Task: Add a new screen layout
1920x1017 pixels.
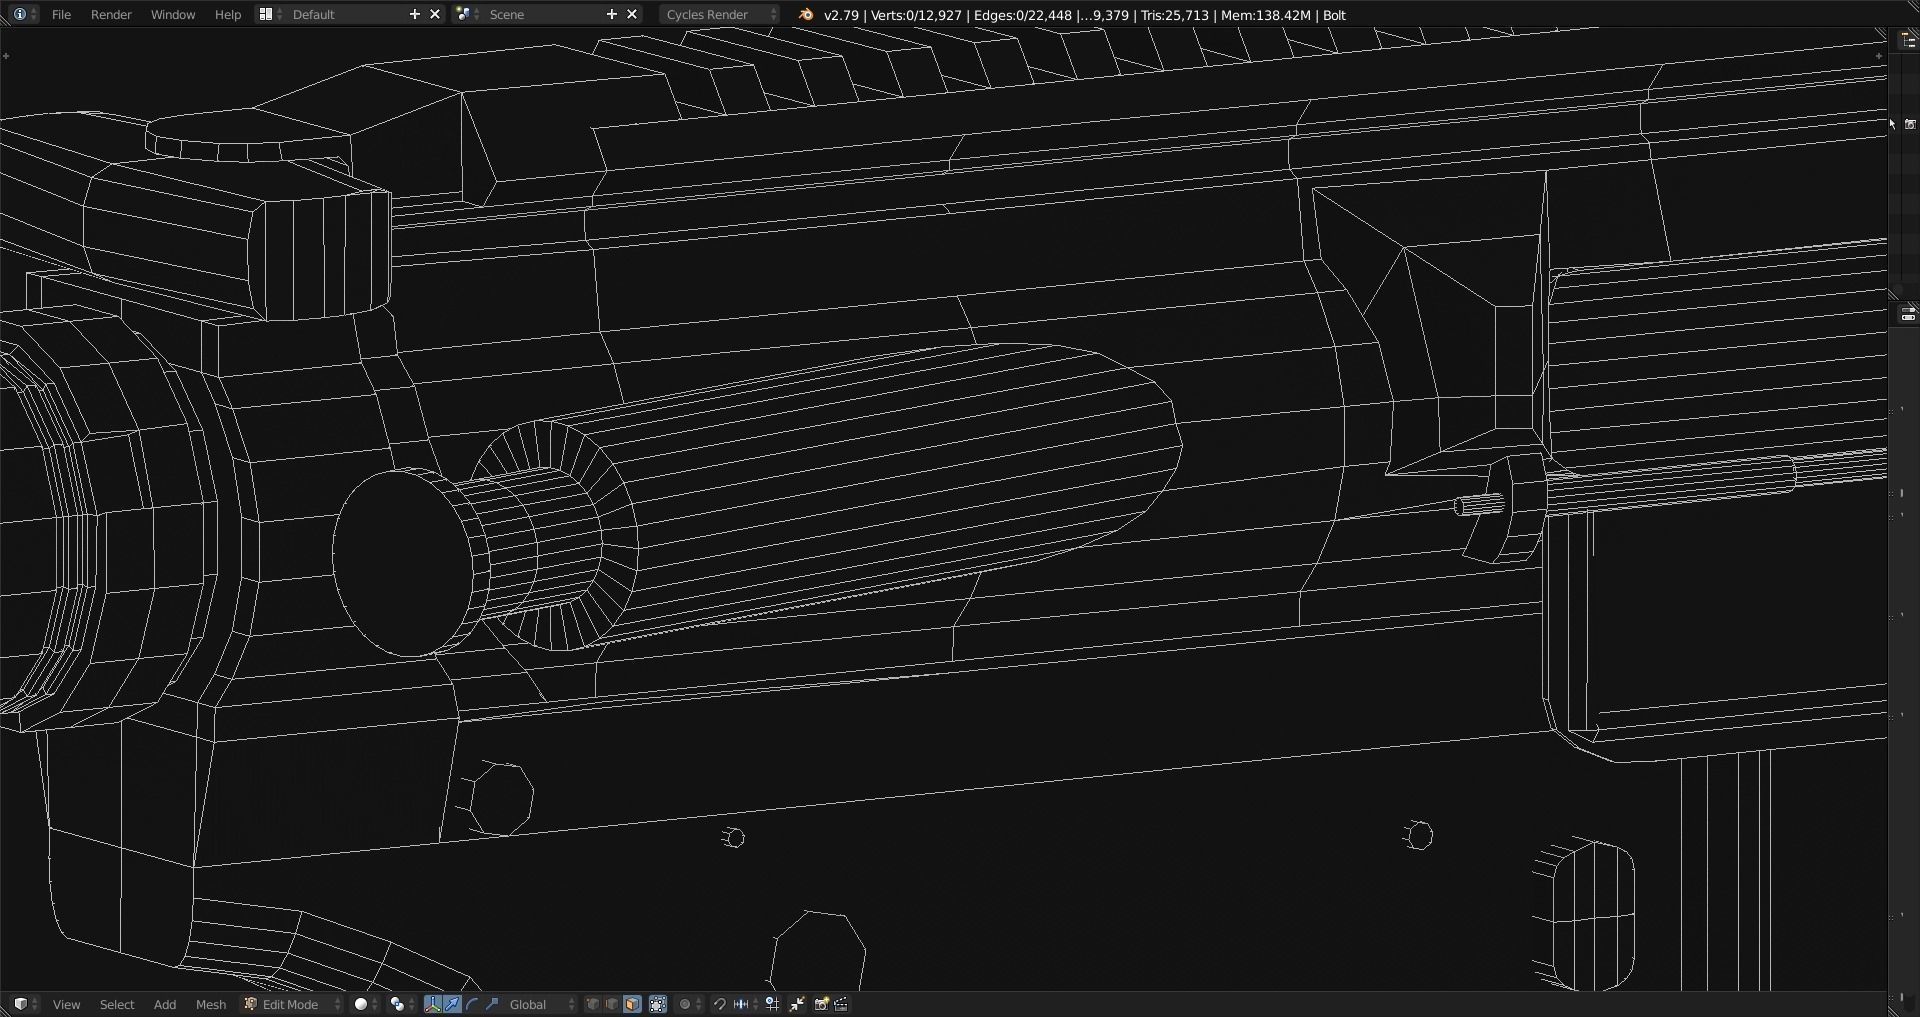Action: click(415, 14)
